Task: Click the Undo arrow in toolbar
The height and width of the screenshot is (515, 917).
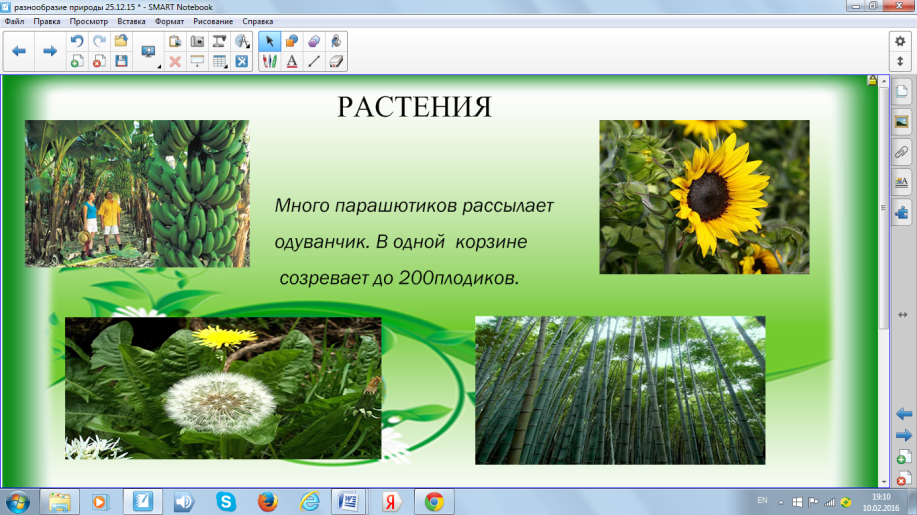Action: click(x=76, y=41)
